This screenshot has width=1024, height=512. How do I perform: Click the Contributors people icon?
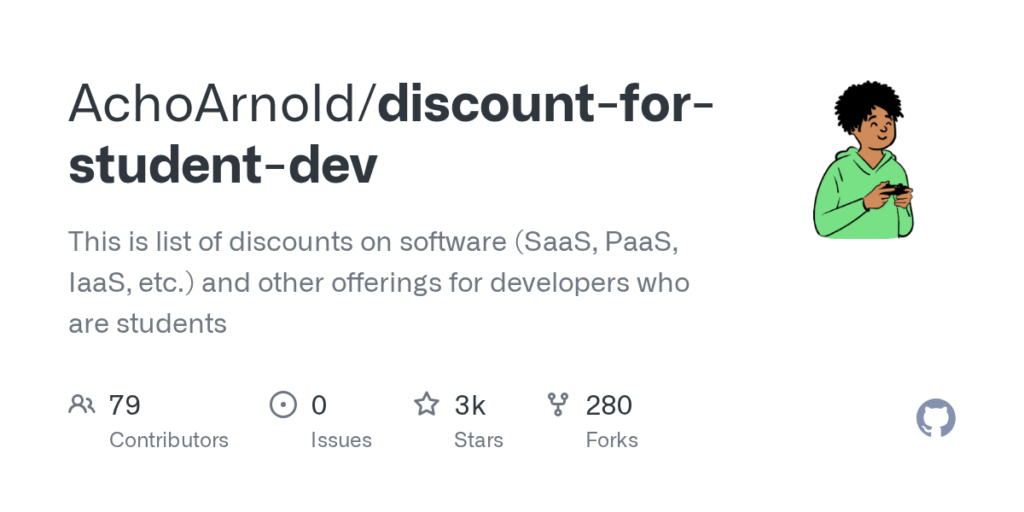pyautogui.click(x=81, y=404)
